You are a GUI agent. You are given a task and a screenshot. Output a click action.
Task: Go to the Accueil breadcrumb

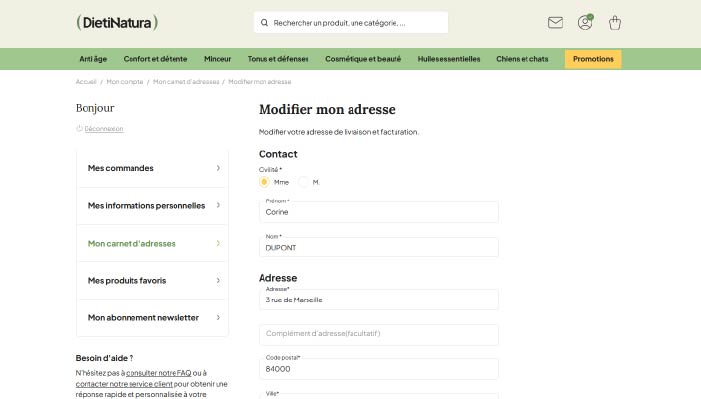coord(86,82)
